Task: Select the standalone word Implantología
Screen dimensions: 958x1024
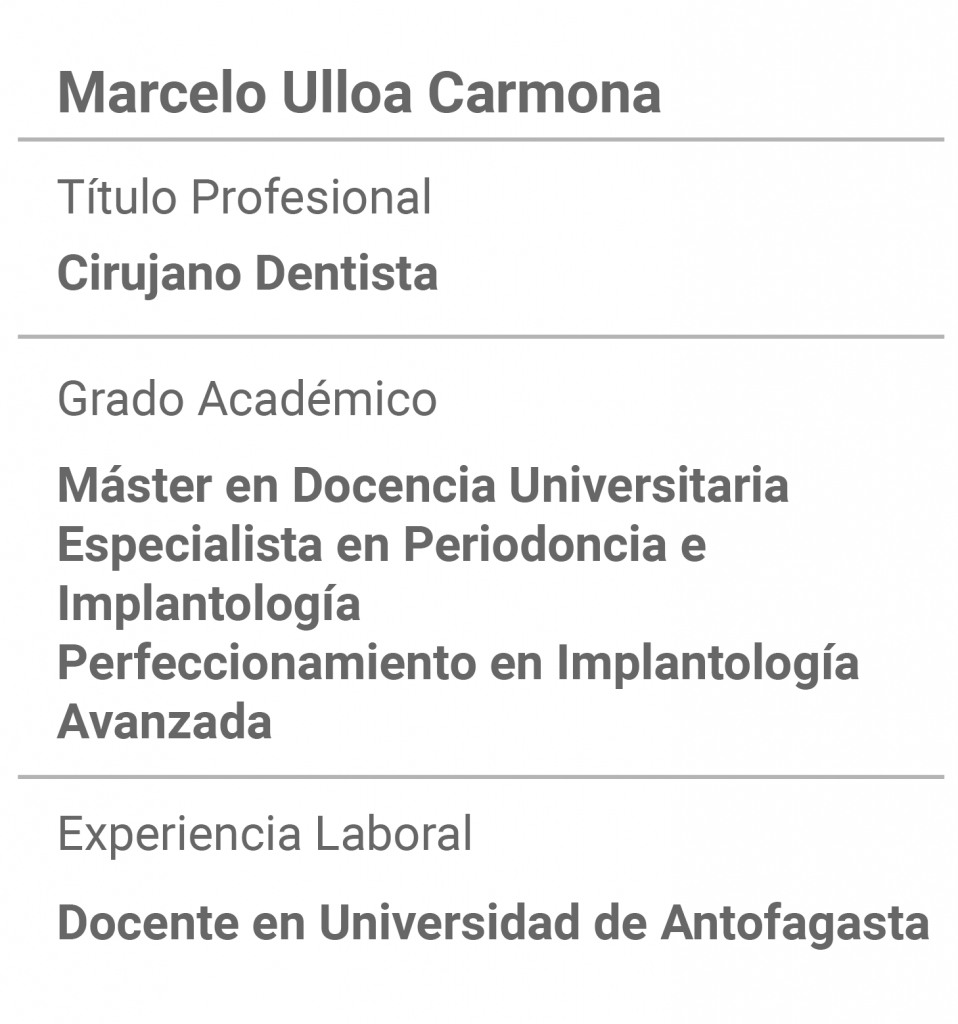Action: click(x=209, y=605)
